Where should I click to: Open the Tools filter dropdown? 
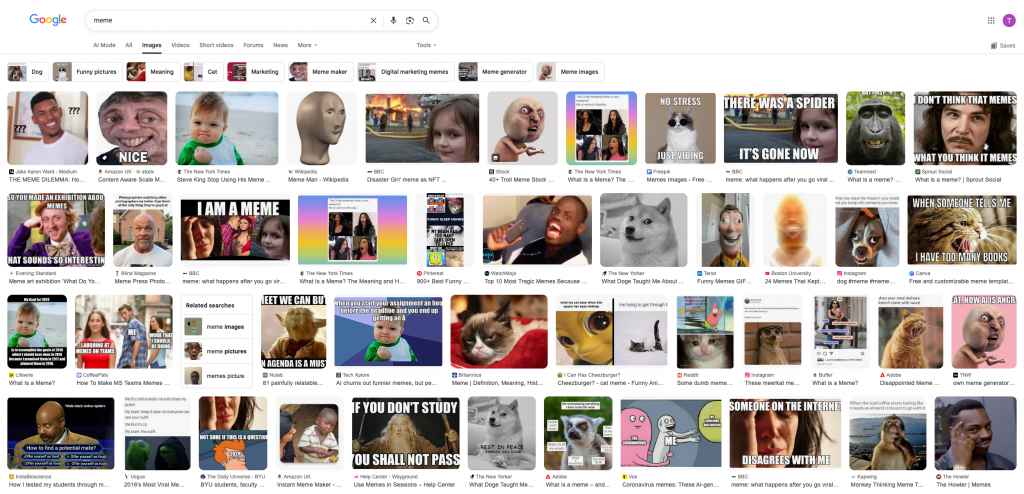(x=427, y=45)
